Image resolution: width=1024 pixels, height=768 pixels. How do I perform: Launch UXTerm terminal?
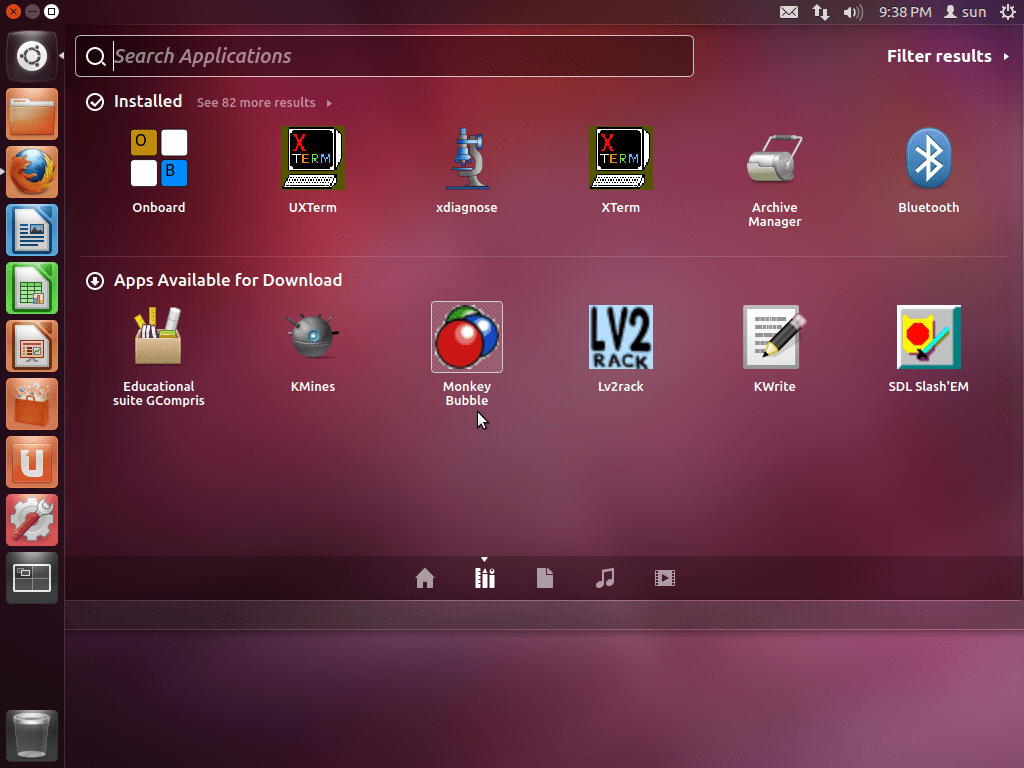point(313,159)
